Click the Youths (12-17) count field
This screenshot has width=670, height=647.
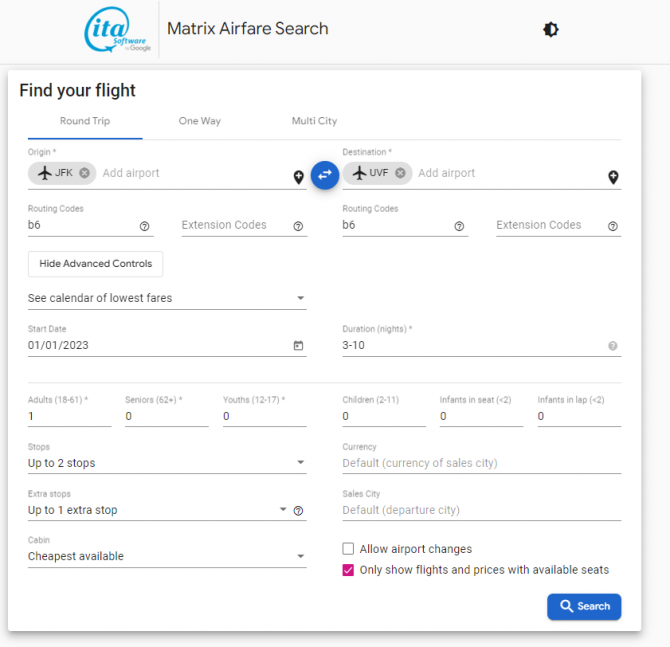coord(264,416)
